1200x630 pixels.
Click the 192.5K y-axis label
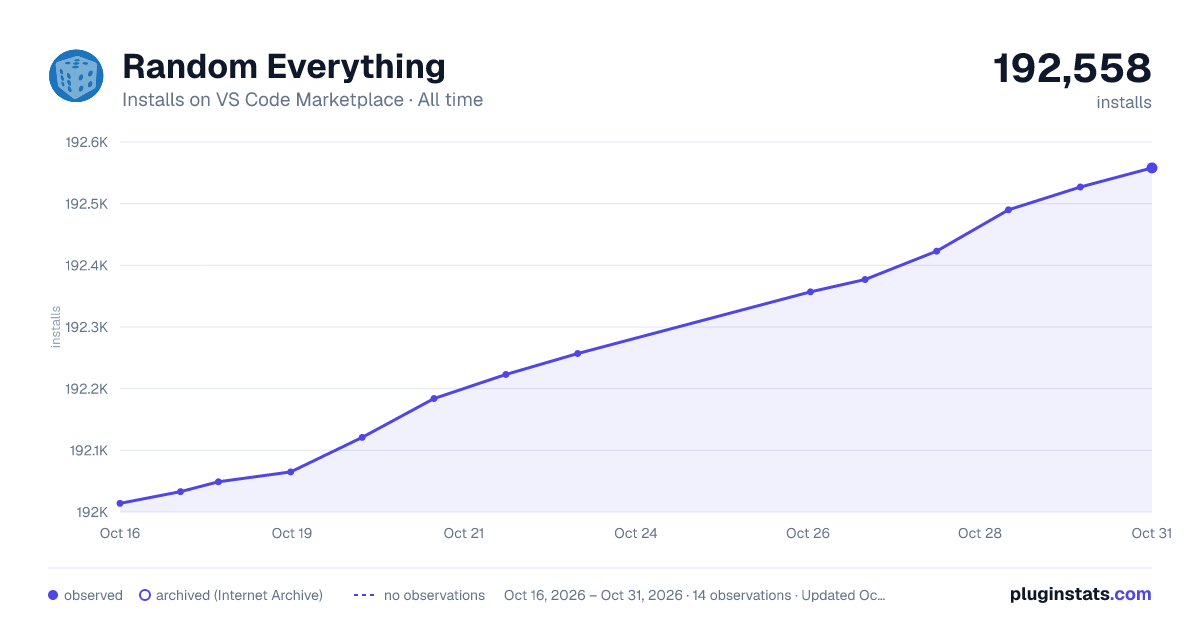(86, 204)
